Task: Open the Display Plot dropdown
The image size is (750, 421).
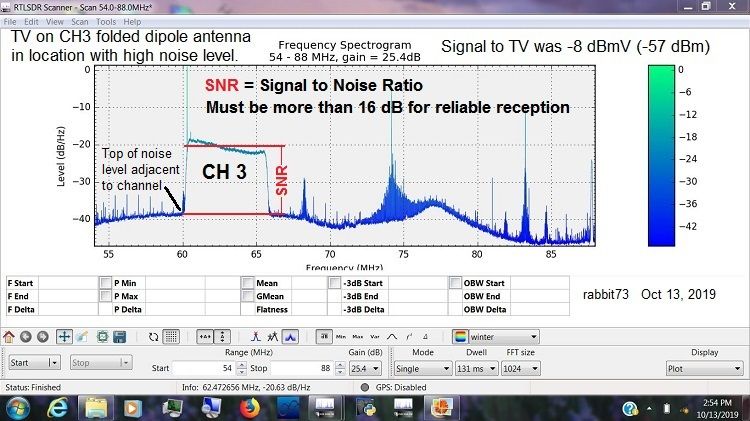Action: point(703,368)
